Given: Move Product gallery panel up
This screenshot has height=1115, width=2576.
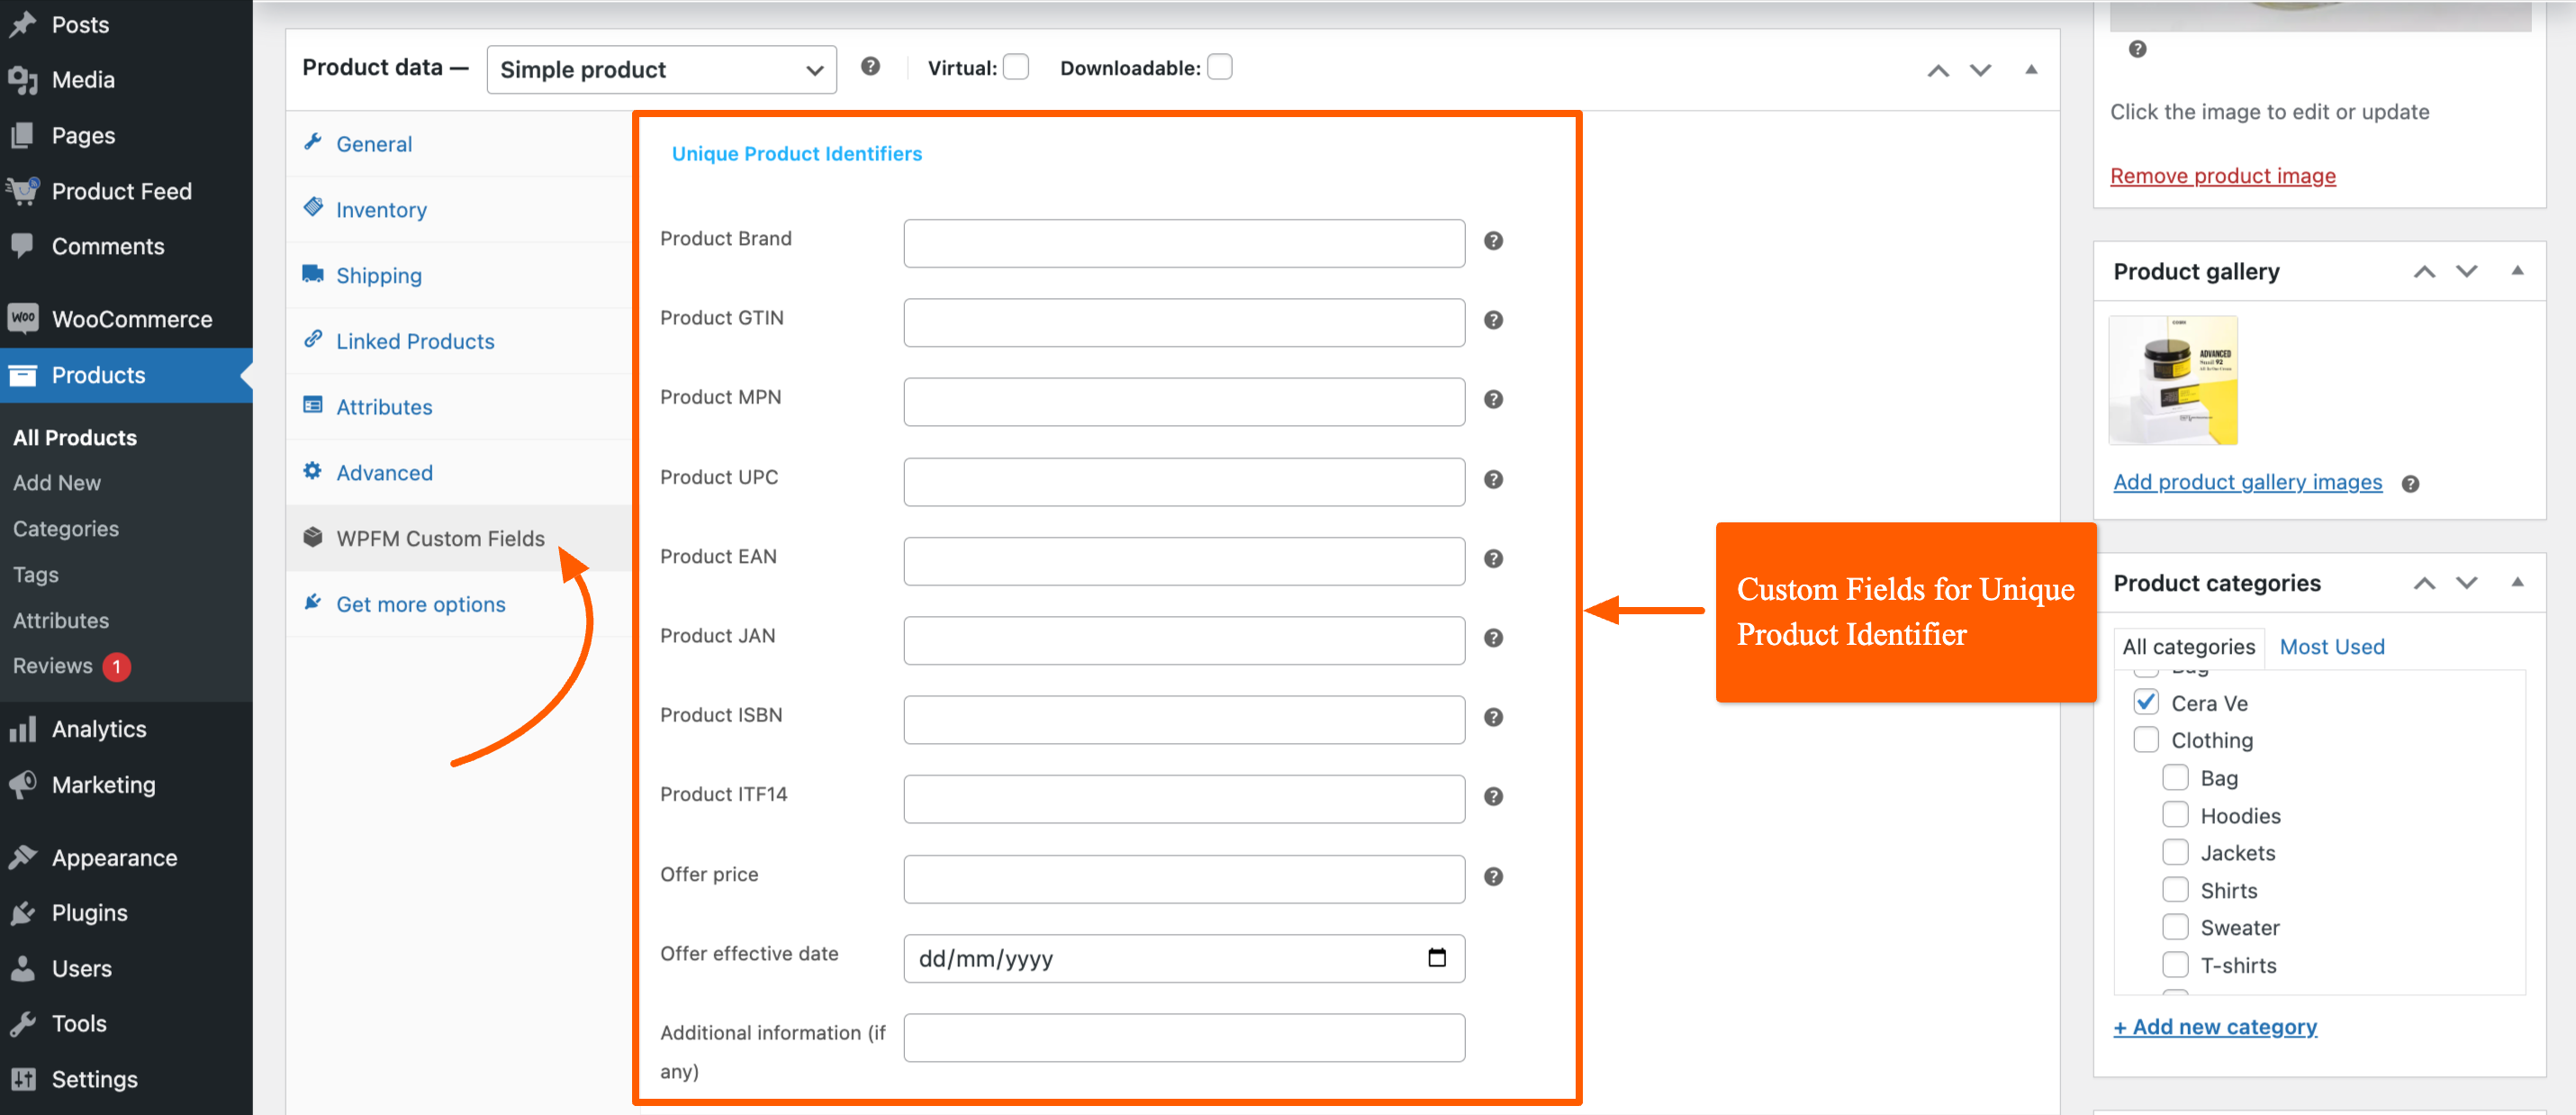Looking at the screenshot, I should click(x=2424, y=272).
